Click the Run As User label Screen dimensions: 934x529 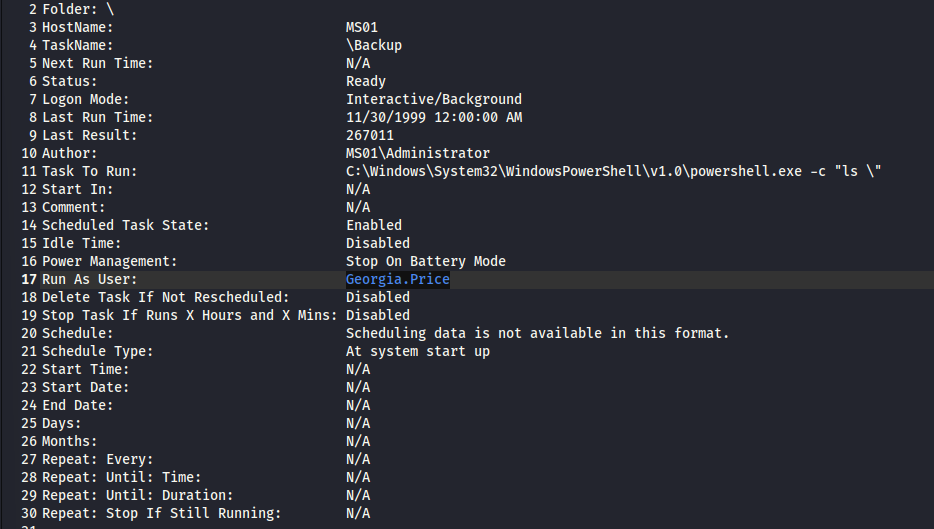point(90,280)
